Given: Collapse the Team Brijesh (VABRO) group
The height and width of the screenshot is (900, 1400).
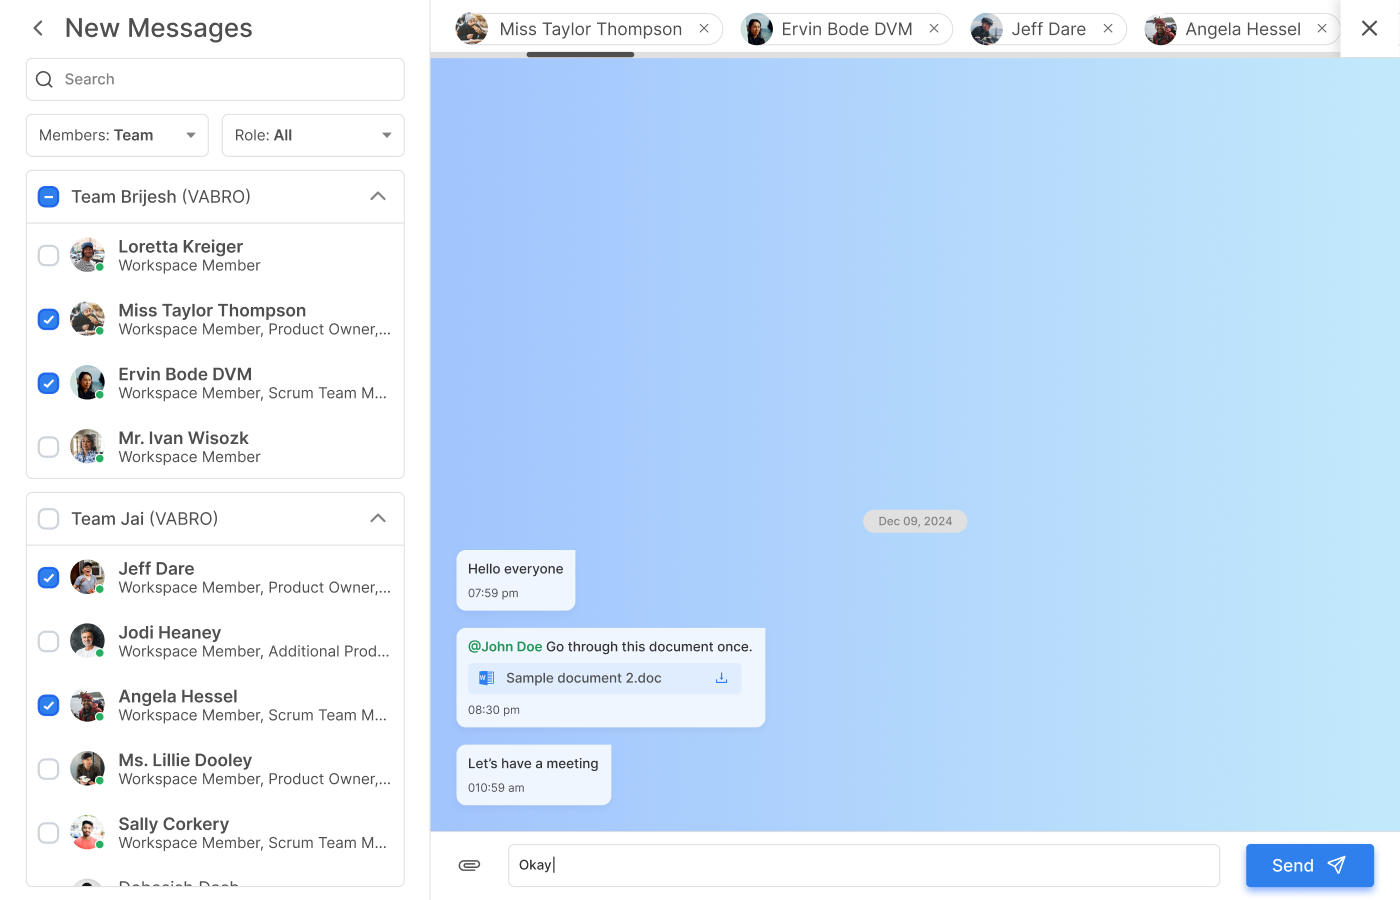Looking at the screenshot, I should [378, 197].
